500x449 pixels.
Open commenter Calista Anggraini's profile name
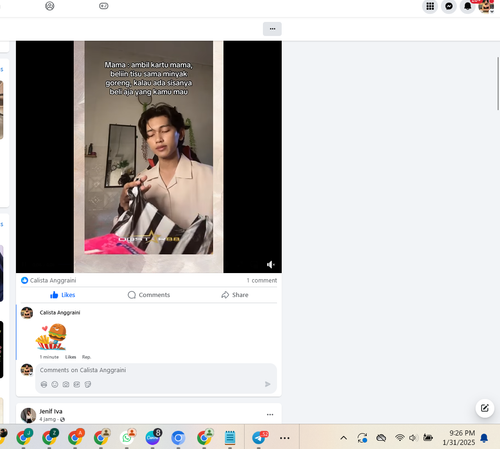click(x=60, y=312)
